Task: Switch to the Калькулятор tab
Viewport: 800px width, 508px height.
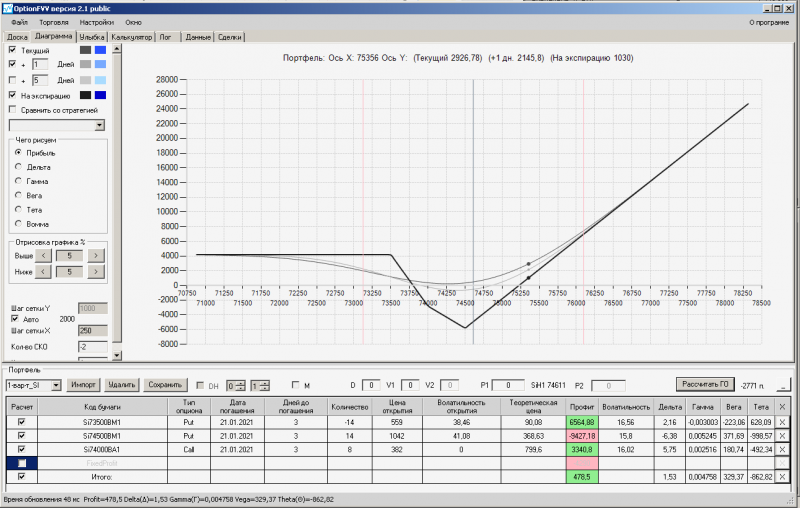Action: coord(132,37)
